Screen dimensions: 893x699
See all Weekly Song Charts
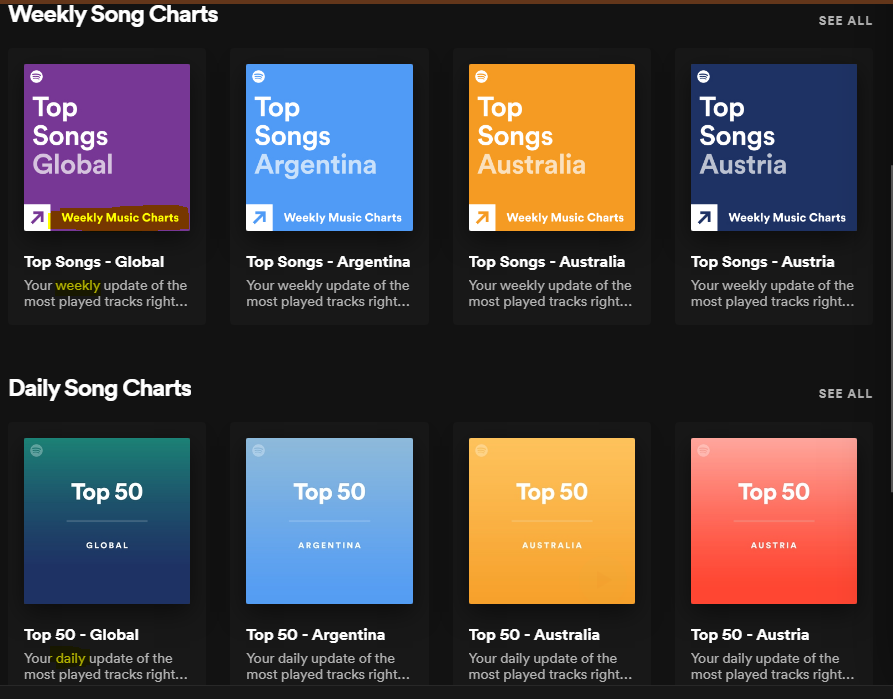pyautogui.click(x=845, y=21)
